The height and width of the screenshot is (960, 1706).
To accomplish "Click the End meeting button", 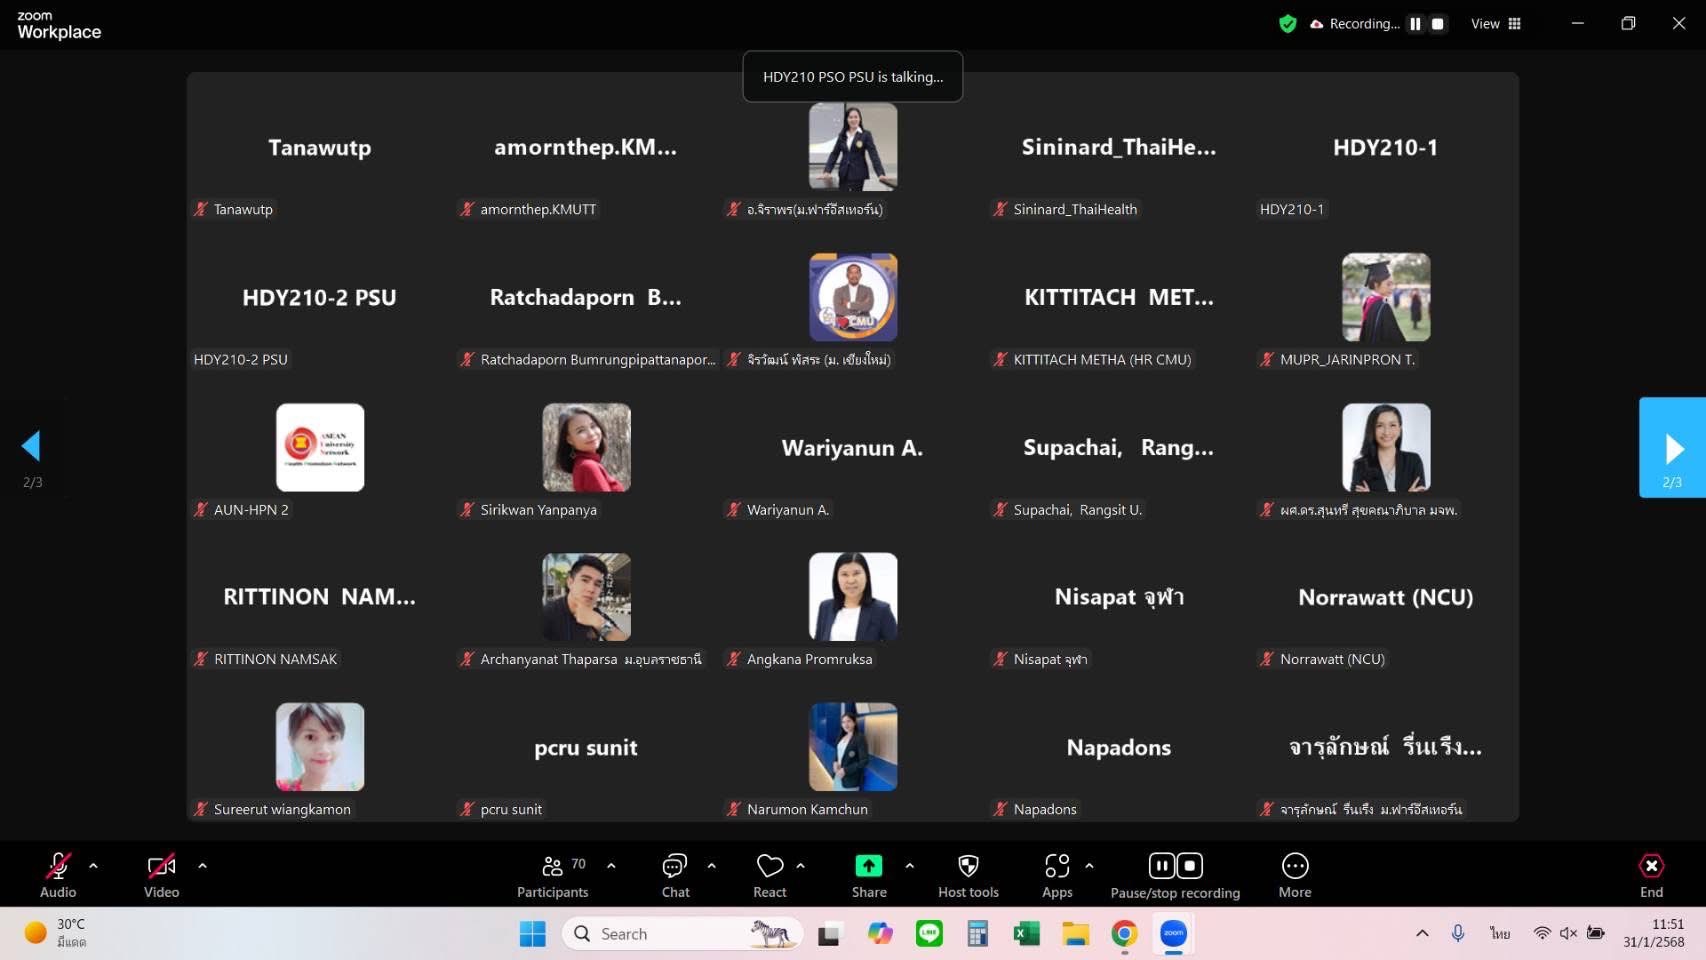I will (x=1651, y=874).
